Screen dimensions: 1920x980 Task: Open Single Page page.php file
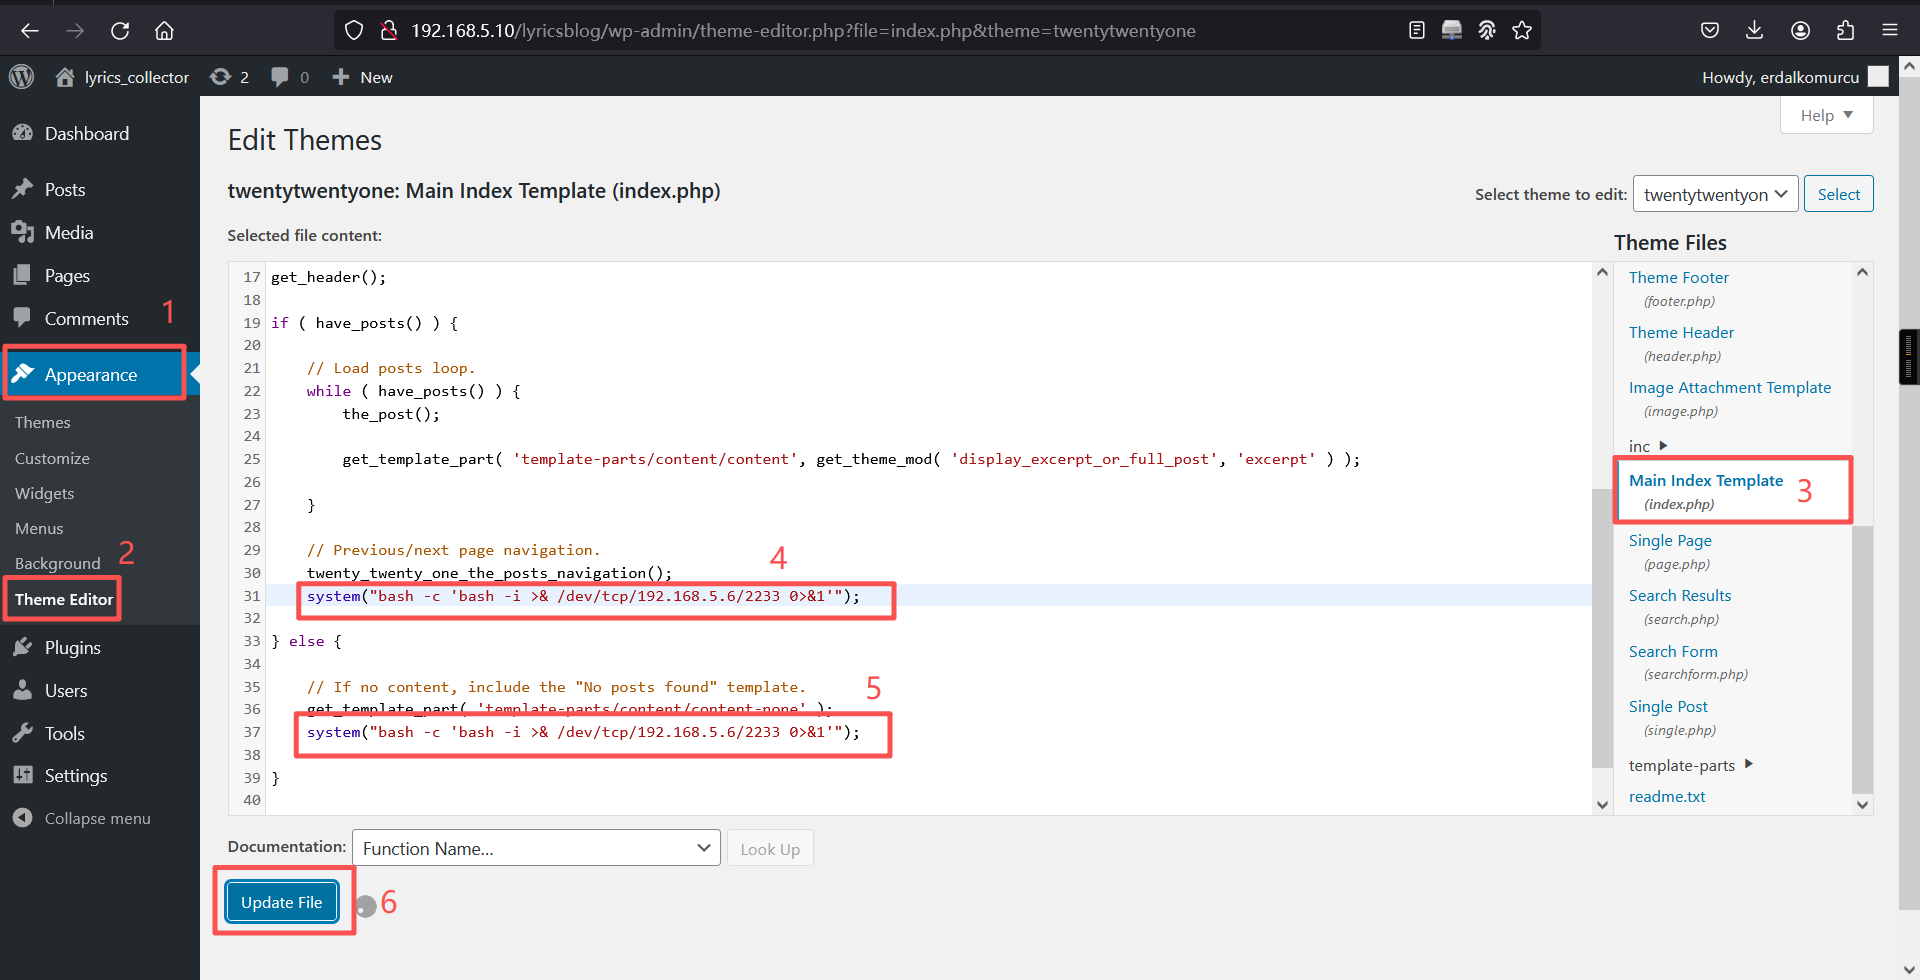pyautogui.click(x=1670, y=540)
